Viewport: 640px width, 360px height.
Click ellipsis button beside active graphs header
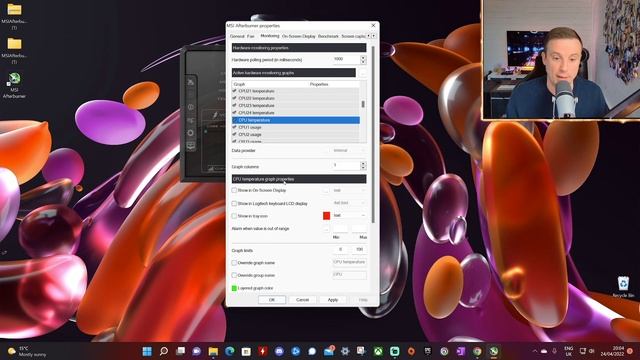(x=362, y=73)
